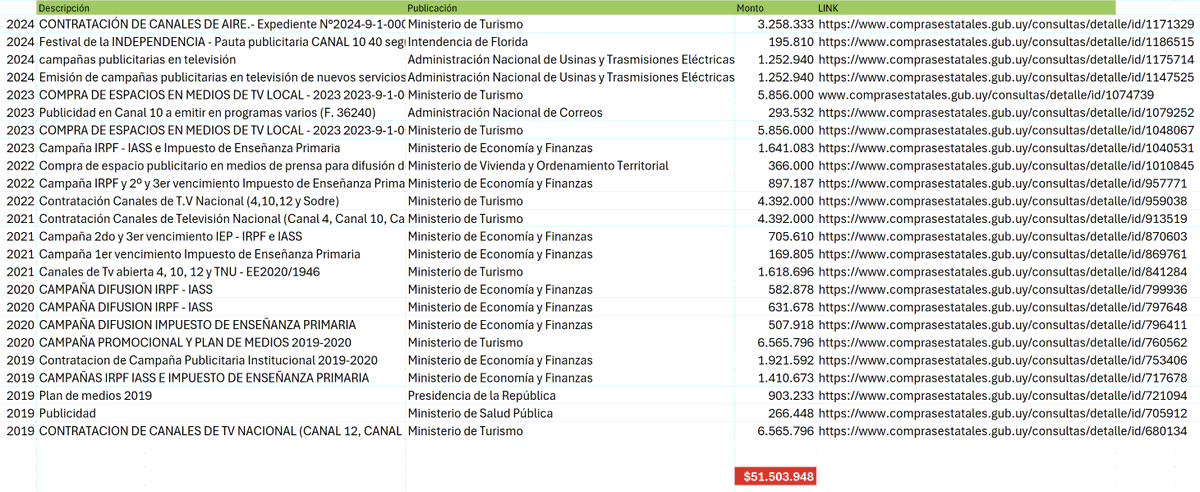Viewport: 1200px width, 492px height.
Task: Select the amount cell 1.618.696
Action: coord(775,272)
